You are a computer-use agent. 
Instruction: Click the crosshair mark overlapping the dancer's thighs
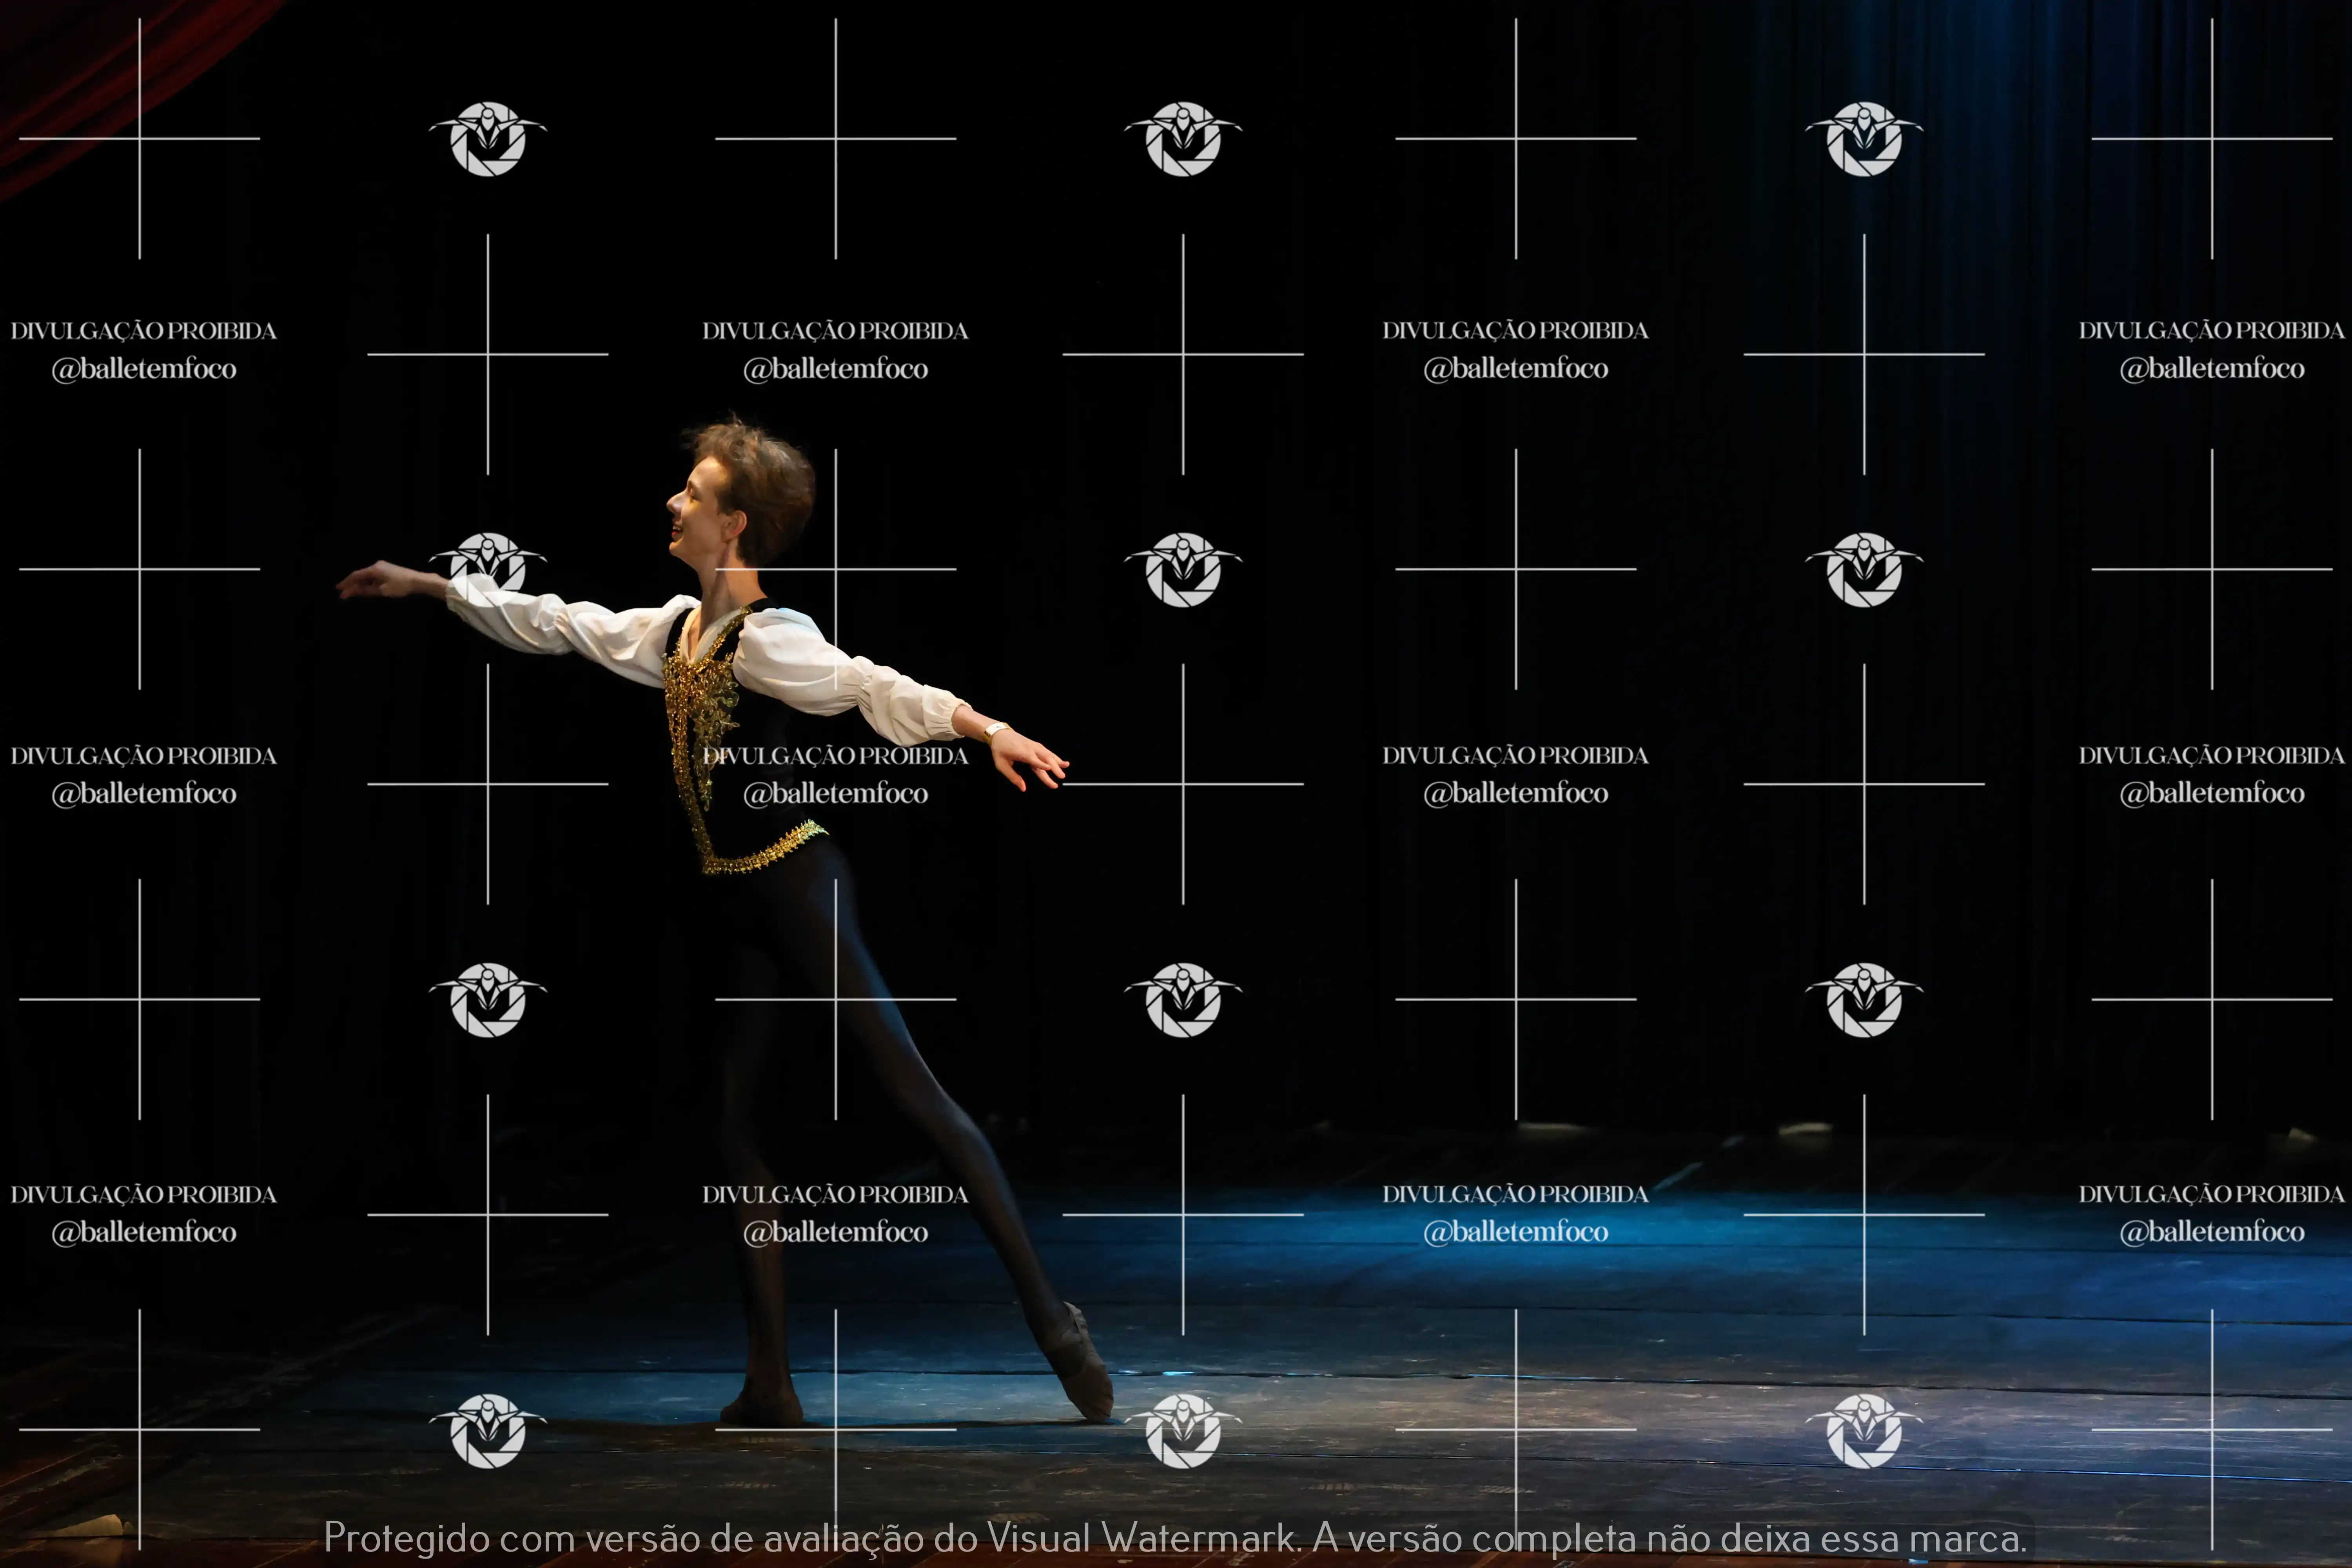point(836,998)
